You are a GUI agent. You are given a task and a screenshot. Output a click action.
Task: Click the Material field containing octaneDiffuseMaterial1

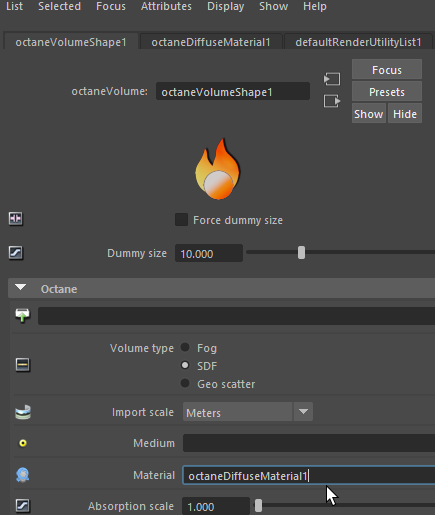pos(309,475)
